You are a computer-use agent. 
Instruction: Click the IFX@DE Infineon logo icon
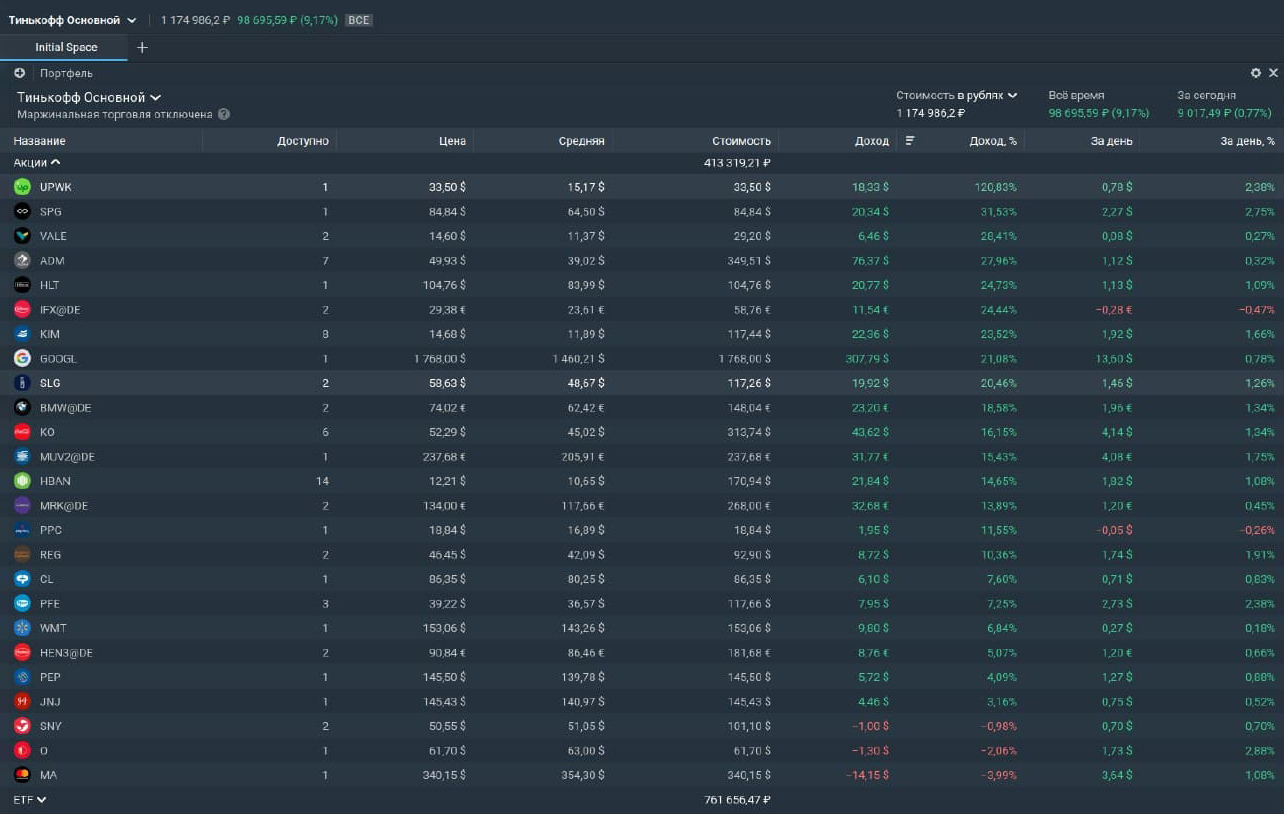pos(22,309)
